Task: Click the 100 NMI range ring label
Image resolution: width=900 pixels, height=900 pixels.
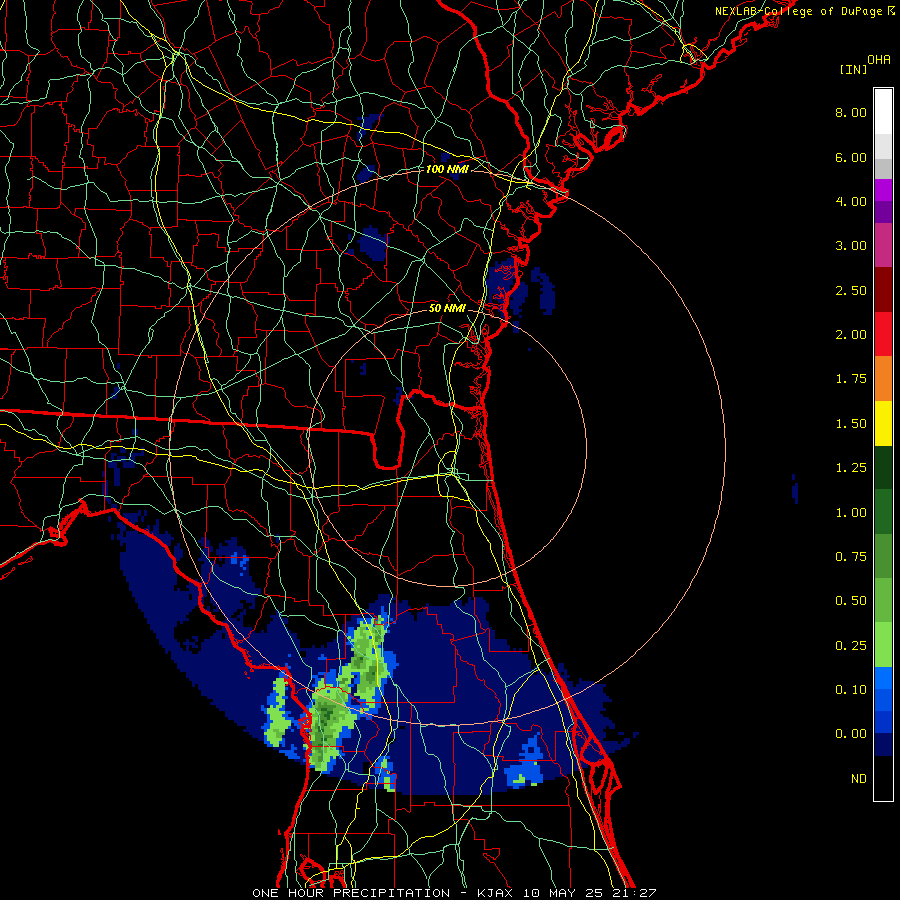Action: 447,169
